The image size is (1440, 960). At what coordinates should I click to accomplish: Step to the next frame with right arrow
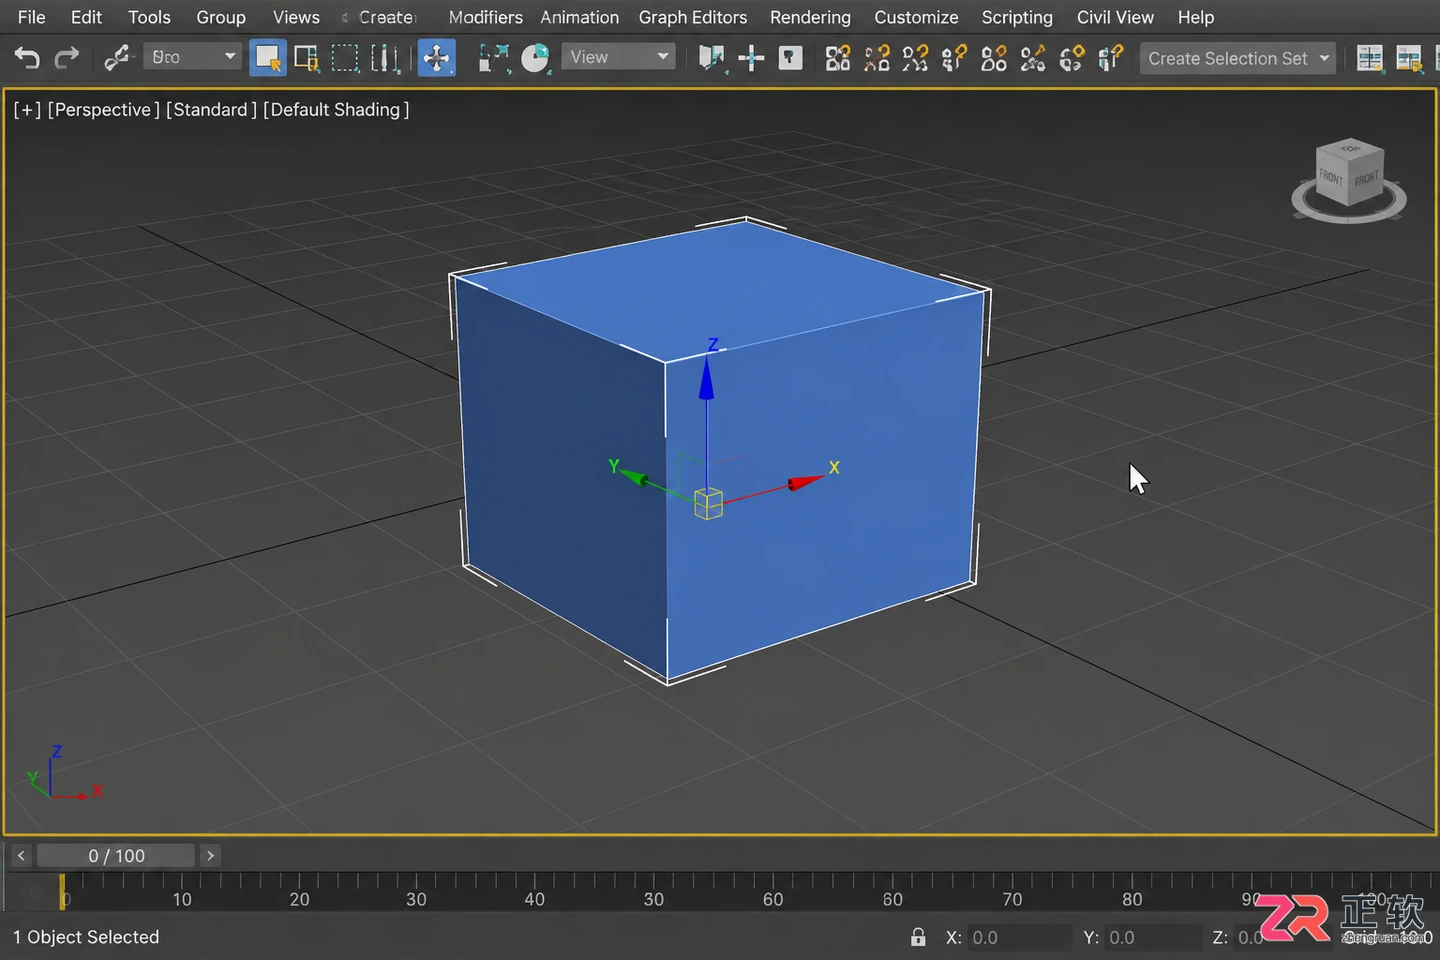[x=210, y=855]
